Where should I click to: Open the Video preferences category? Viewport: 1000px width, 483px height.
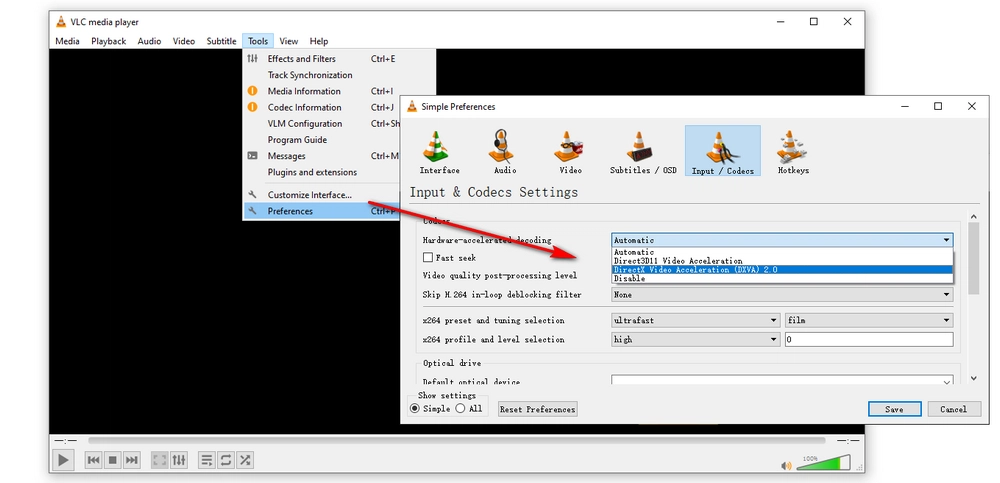pos(570,151)
